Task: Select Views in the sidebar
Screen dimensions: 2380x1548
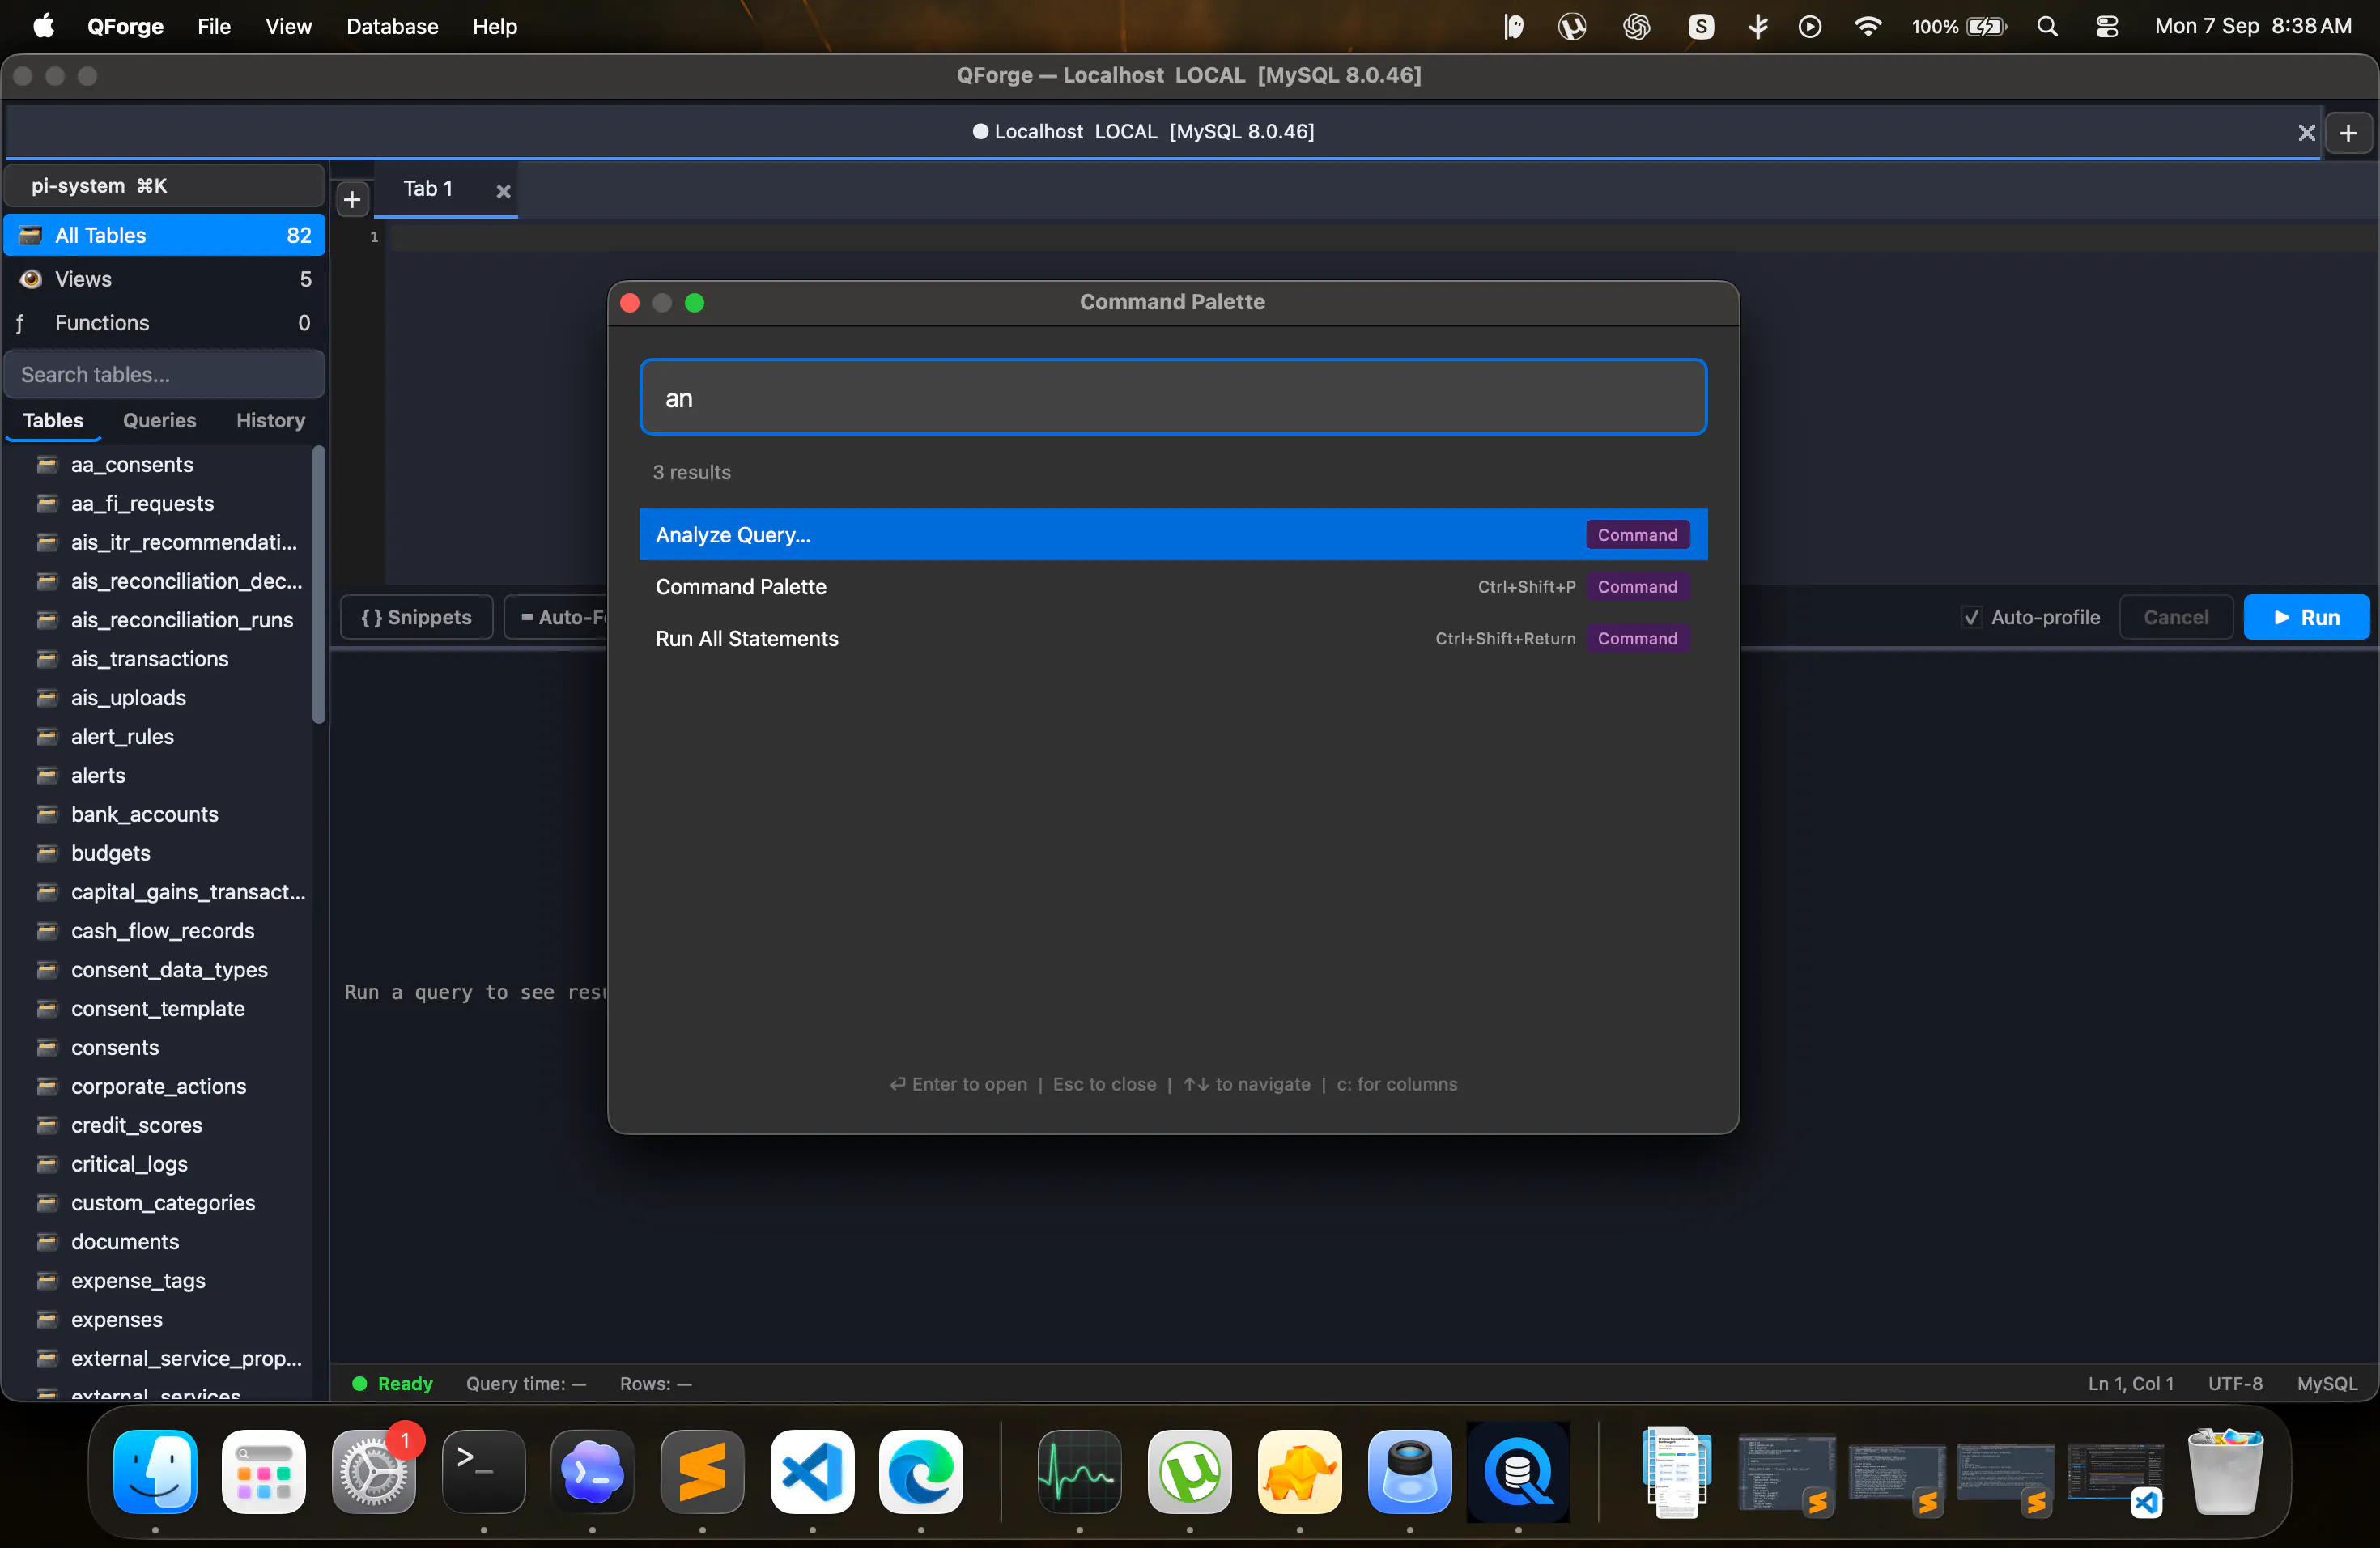Action: (165, 279)
